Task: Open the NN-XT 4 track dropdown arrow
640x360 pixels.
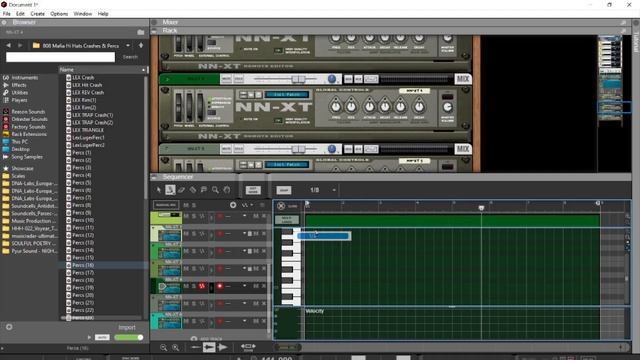Action: pos(244,286)
